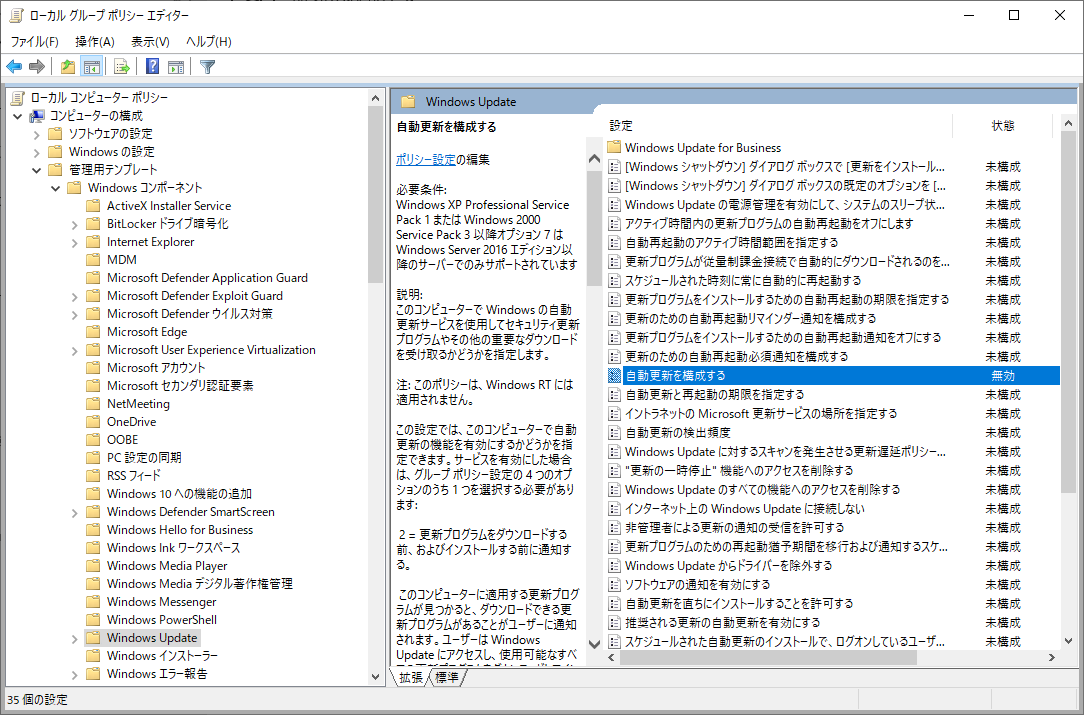Click the description pane scroll down arrow
The width and height of the screenshot is (1084, 715).
tap(594, 643)
